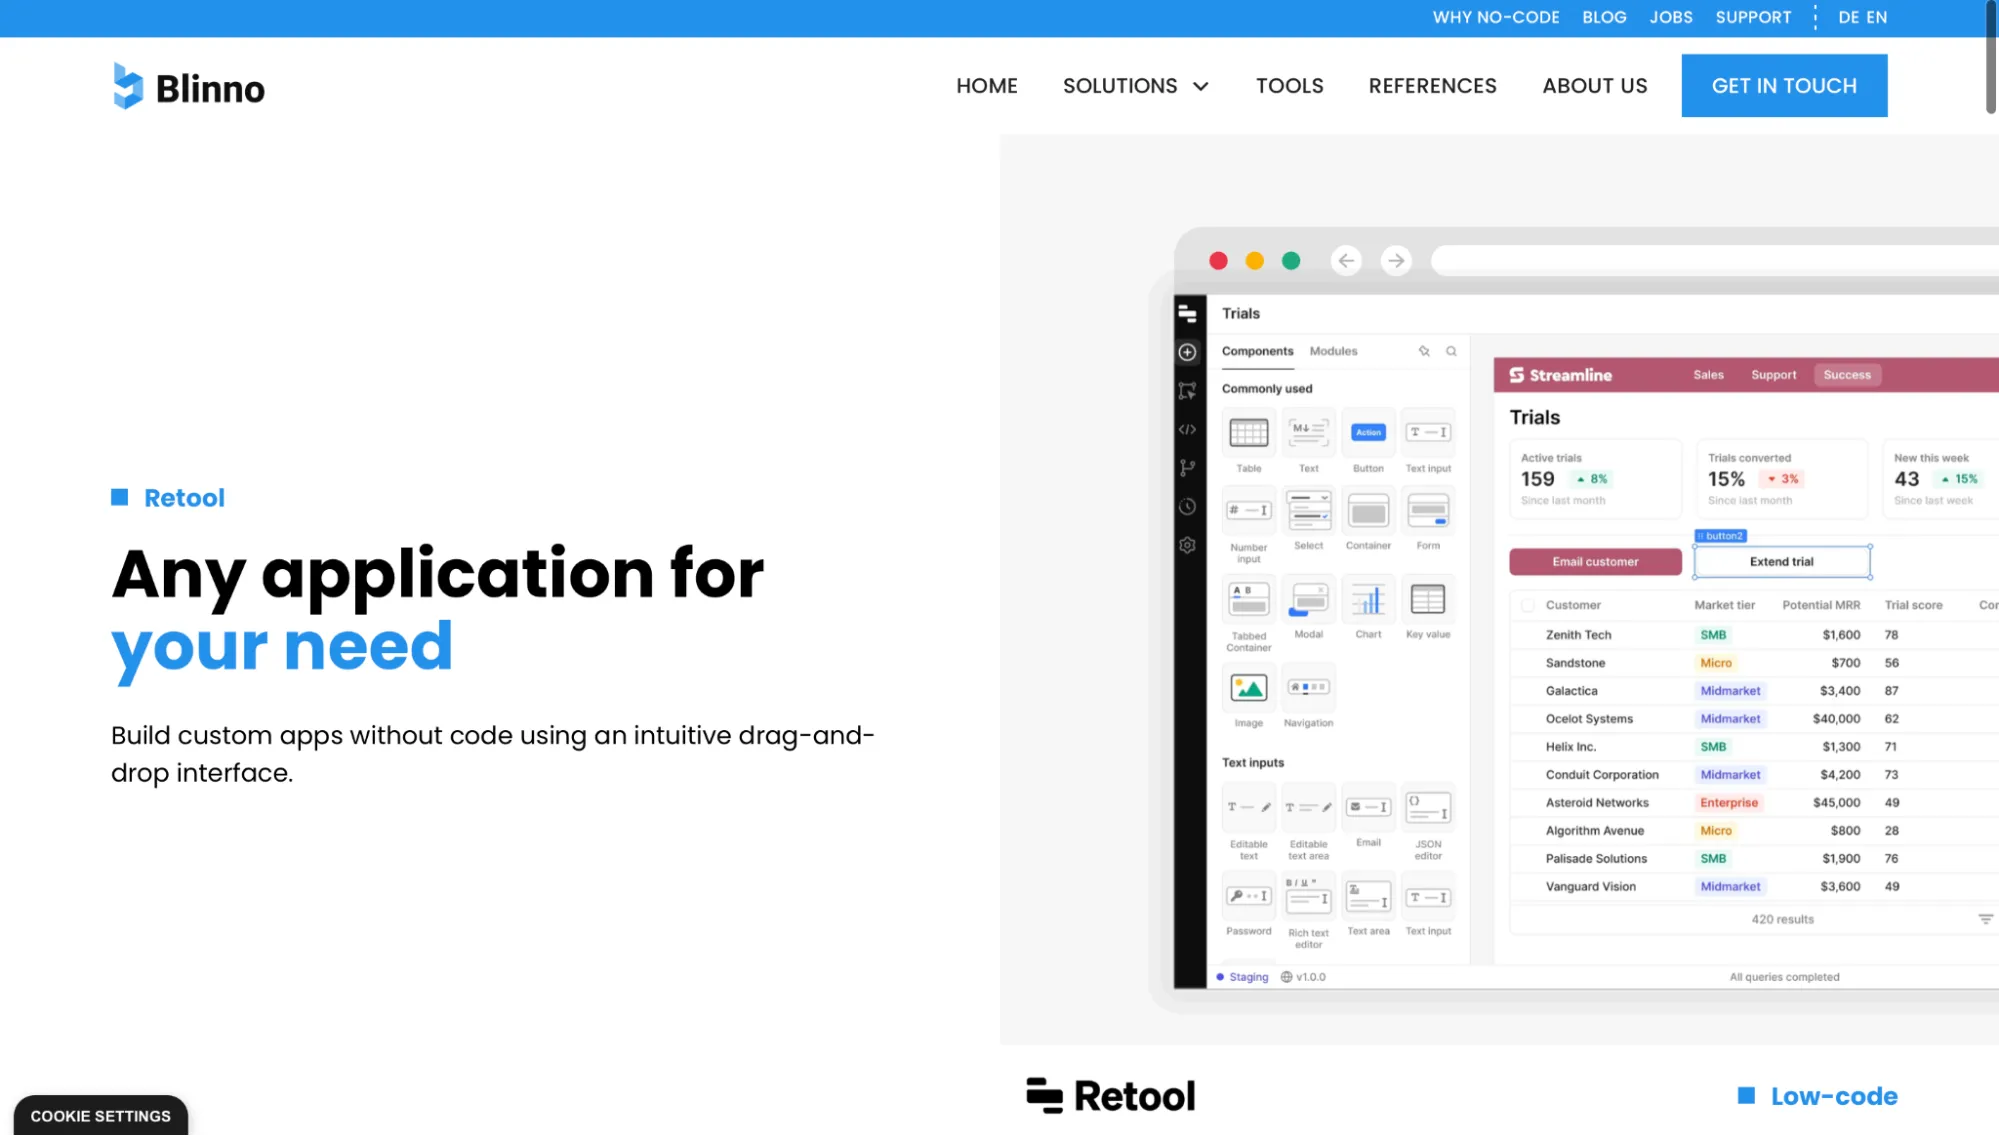Open the Sales tab in Streamline
This screenshot has height=1136, width=1999.
1708,375
